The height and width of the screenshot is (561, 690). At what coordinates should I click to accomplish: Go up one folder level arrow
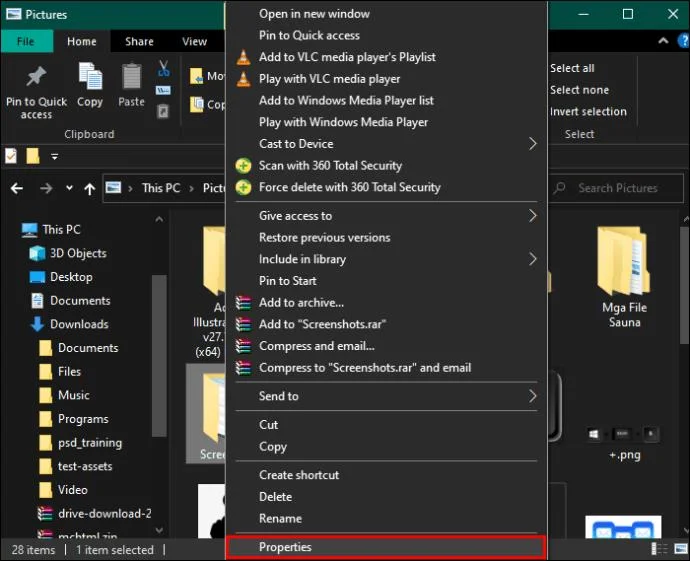[90, 189]
